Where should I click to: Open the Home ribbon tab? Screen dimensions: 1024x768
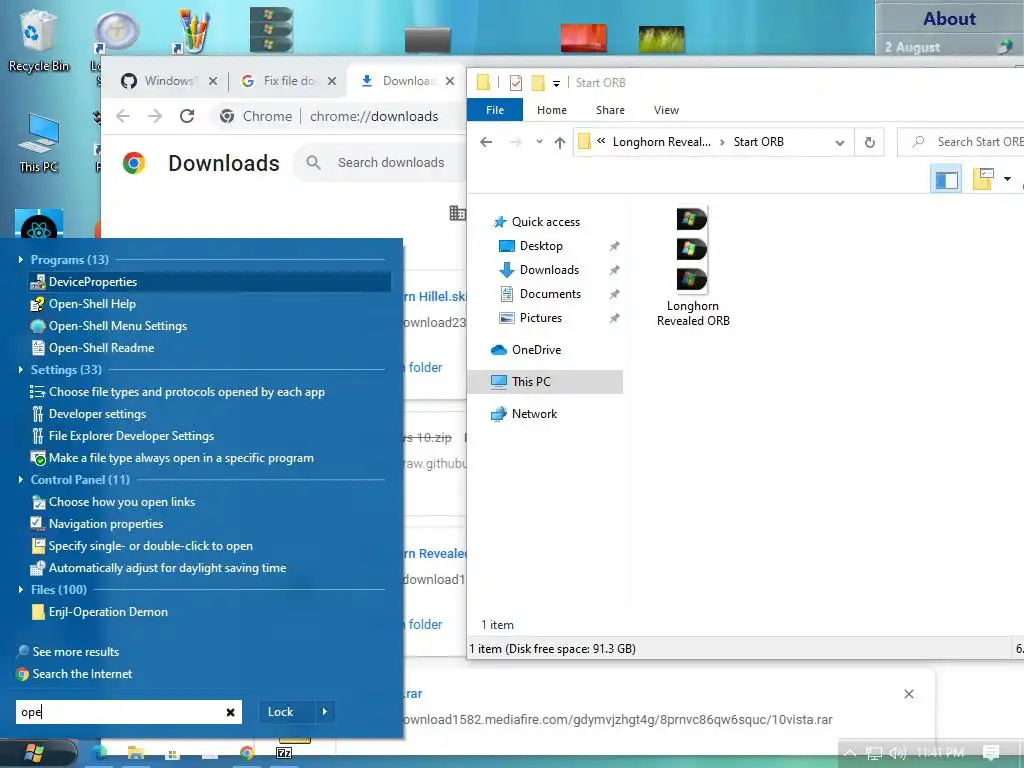tap(552, 110)
